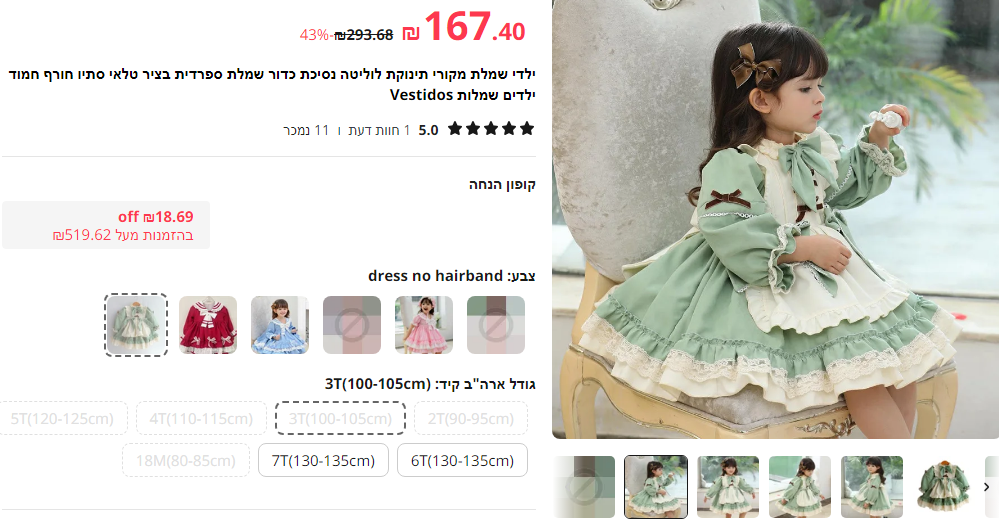Select the green dress color swatch
The image size is (999, 530).
(136, 325)
